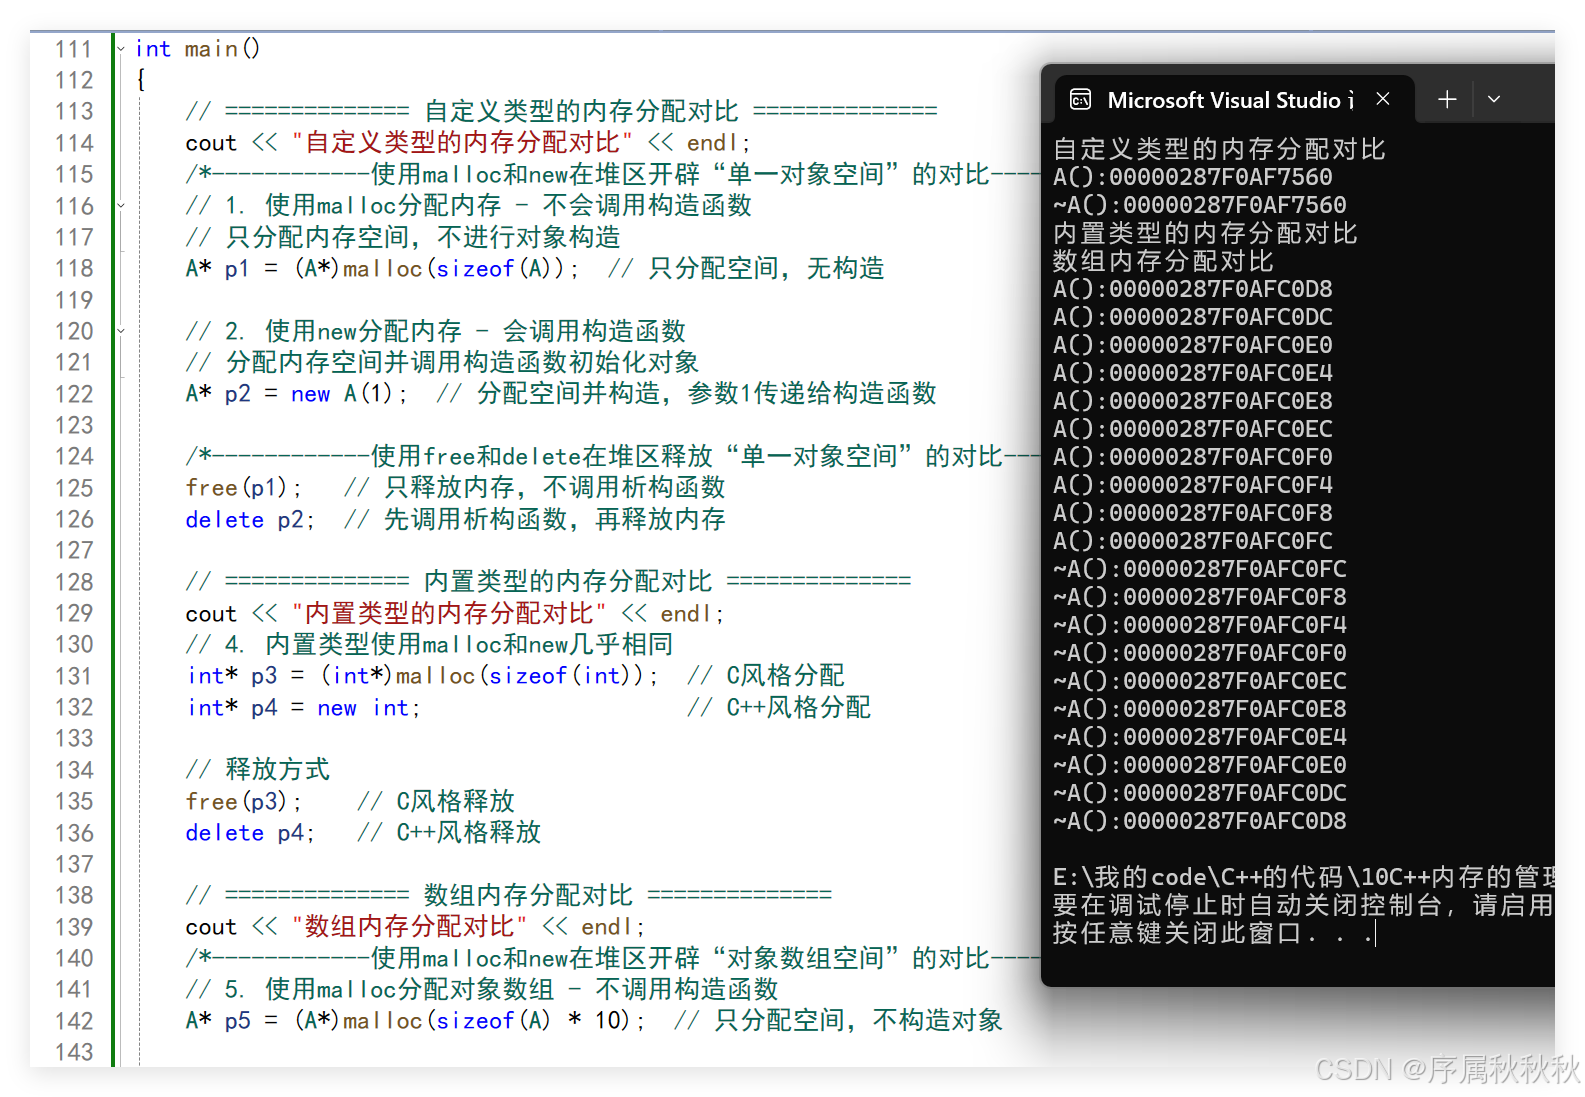This screenshot has width=1585, height=1097.
Task: Add a new console tab with plus button
Action: (x=1447, y=99)
